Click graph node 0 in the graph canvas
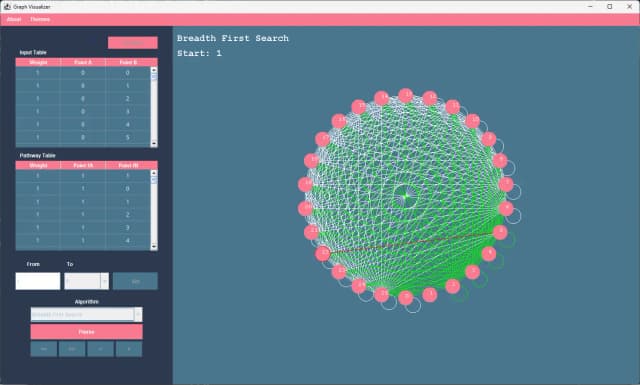This screenshot has height=385, width=640. [x=406, y=298]
